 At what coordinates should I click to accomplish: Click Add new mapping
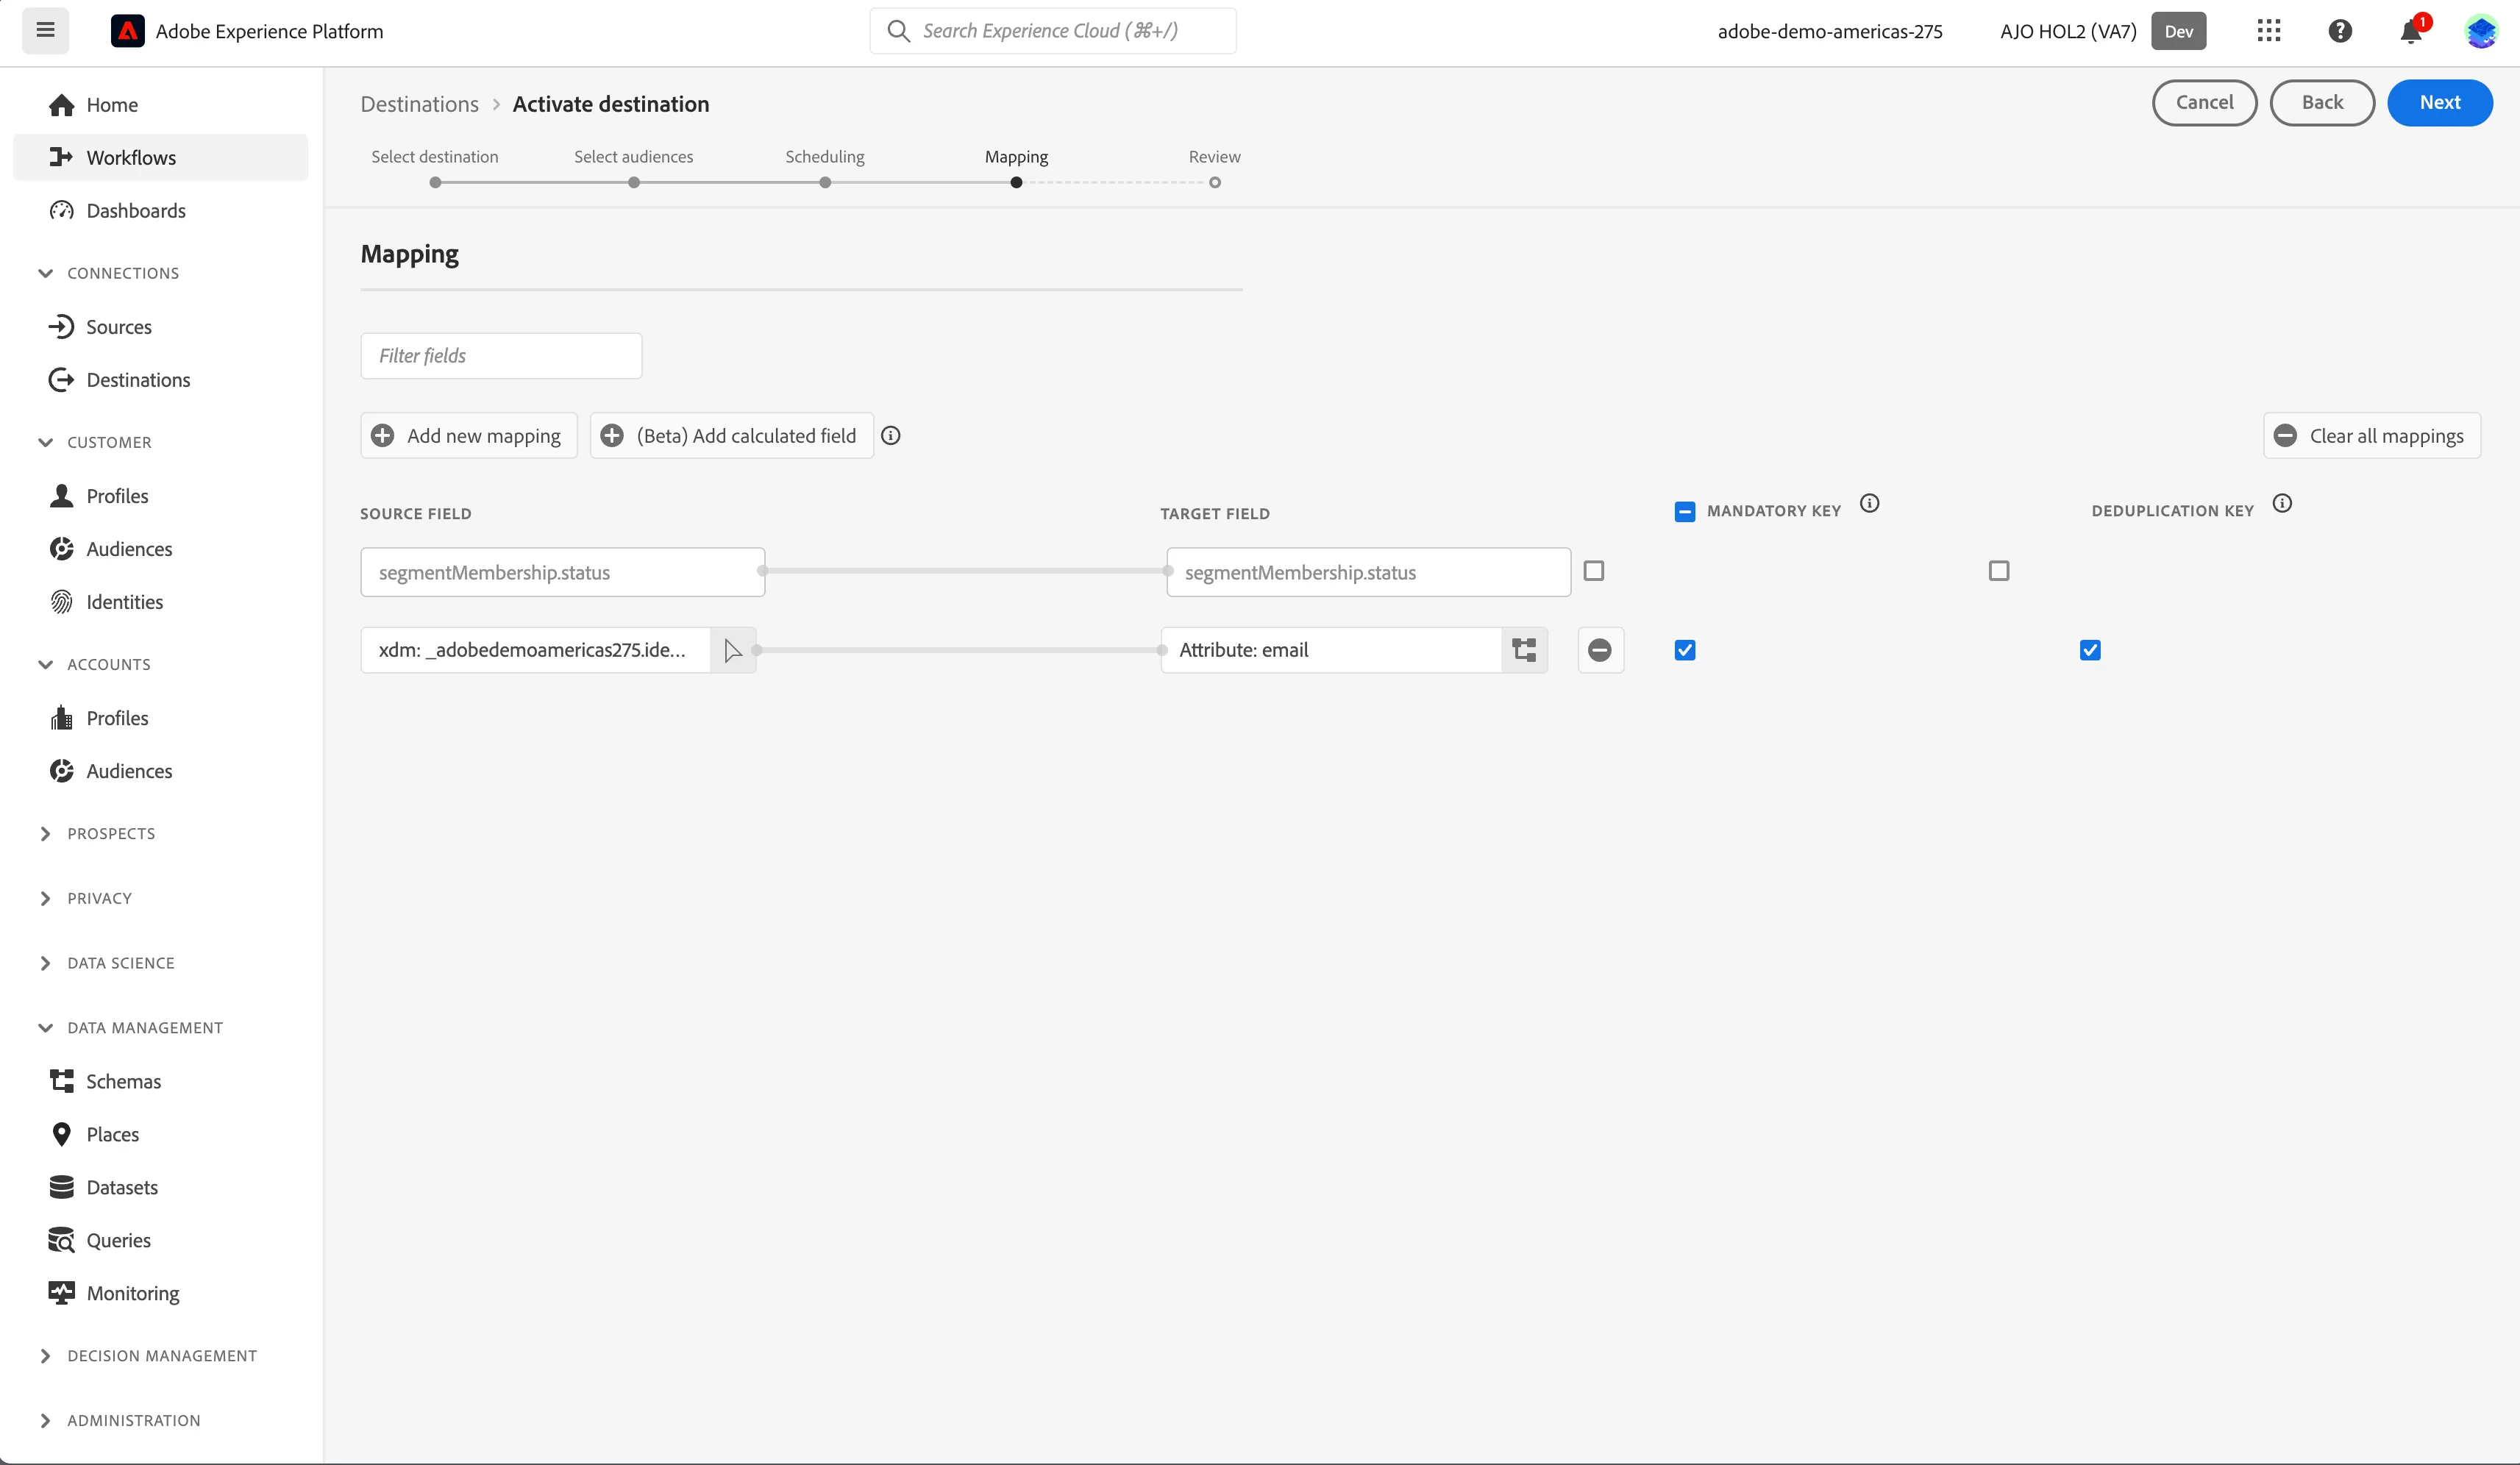click(469, 436)
